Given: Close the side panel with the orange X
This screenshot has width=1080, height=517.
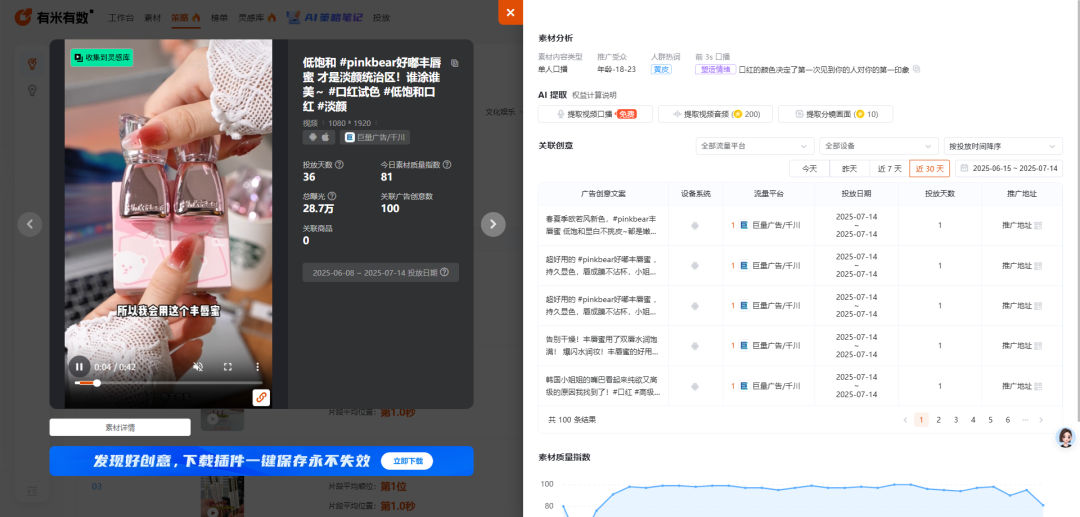Looking at the screenshot, I should pyautogui.click(x=510, y=12).
